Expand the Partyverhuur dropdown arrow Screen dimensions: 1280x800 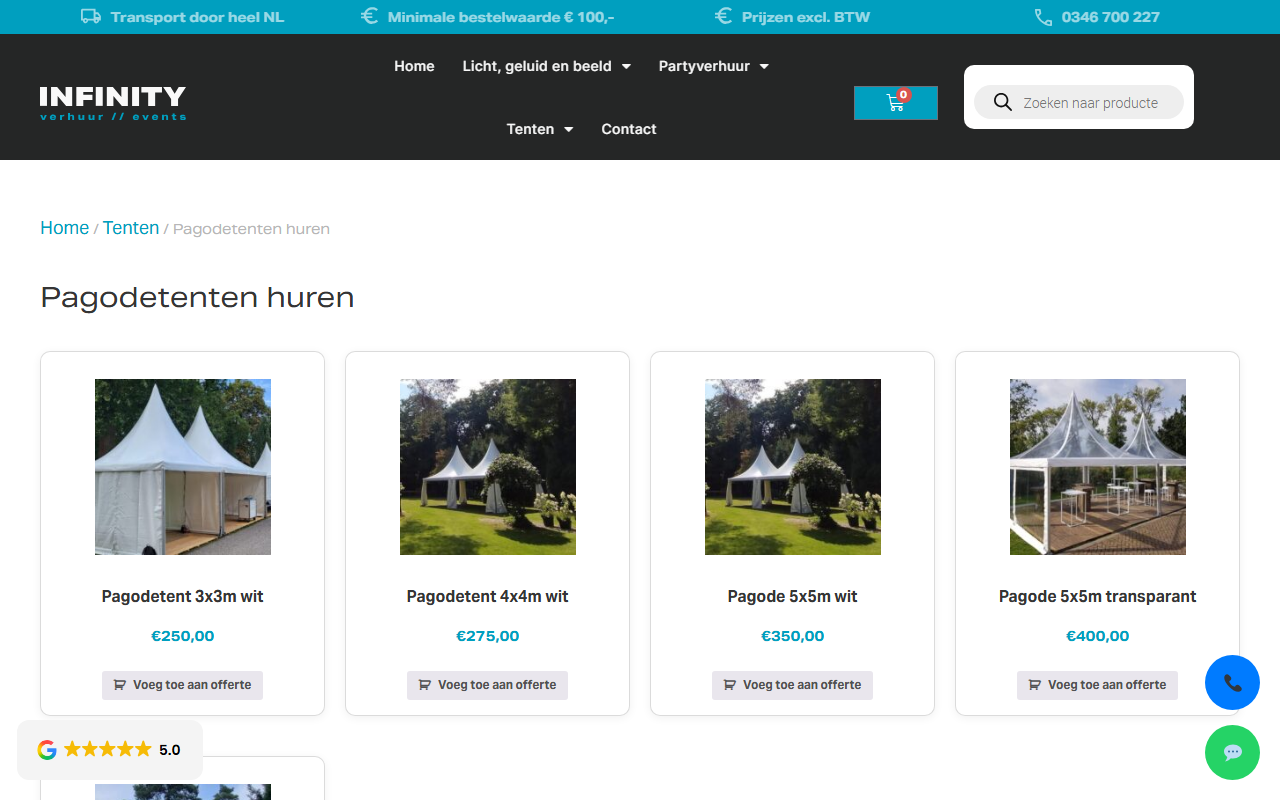click(764, 67)
